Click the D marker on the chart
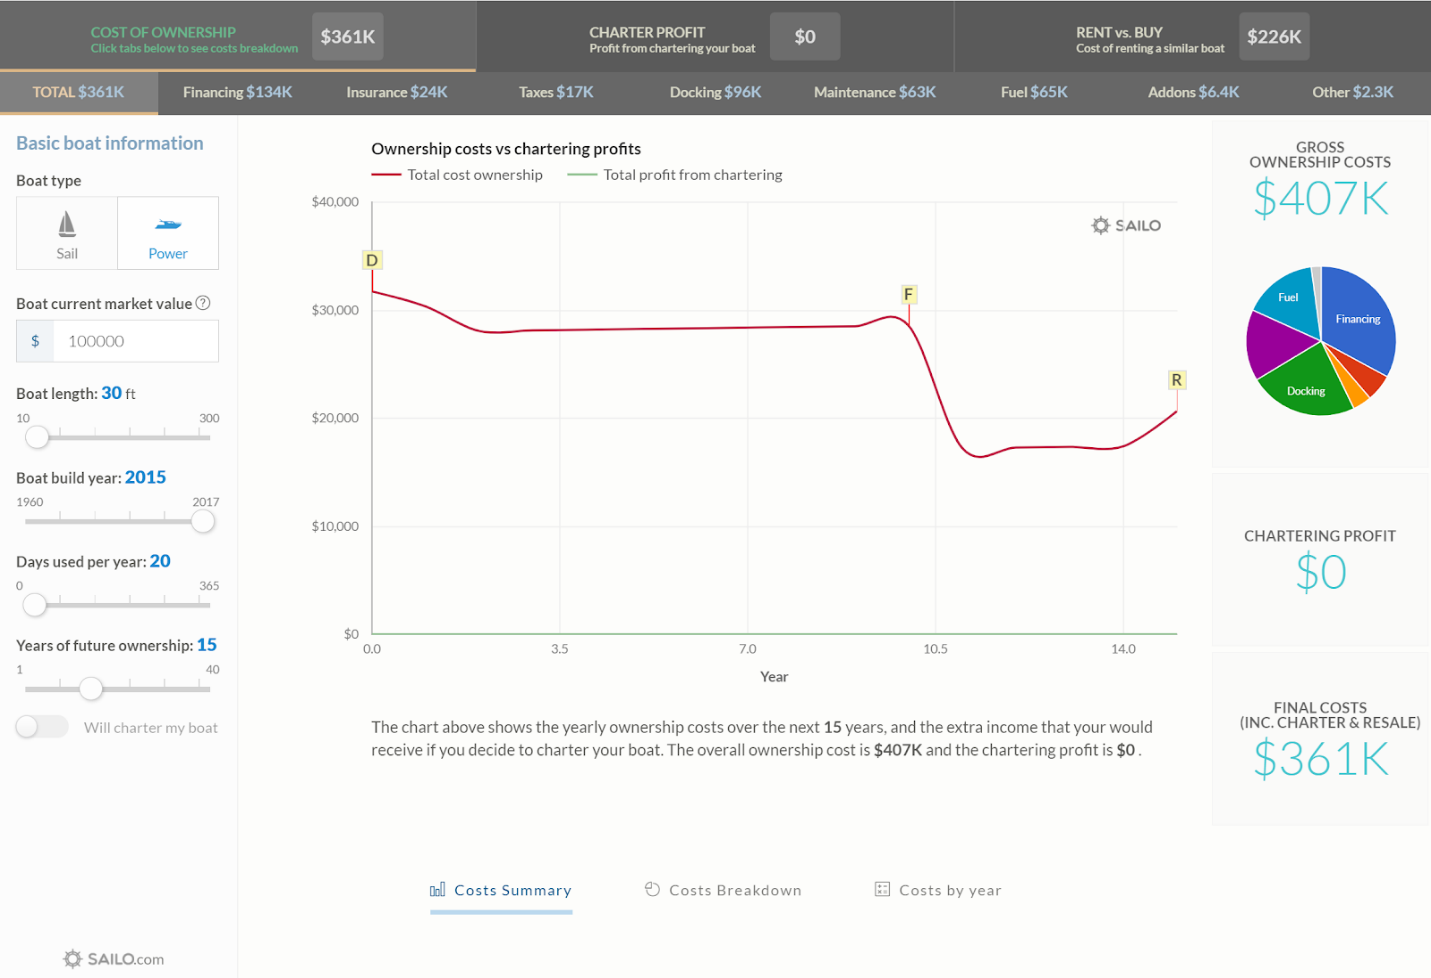Screen dimensions: 1431x978 371,259
